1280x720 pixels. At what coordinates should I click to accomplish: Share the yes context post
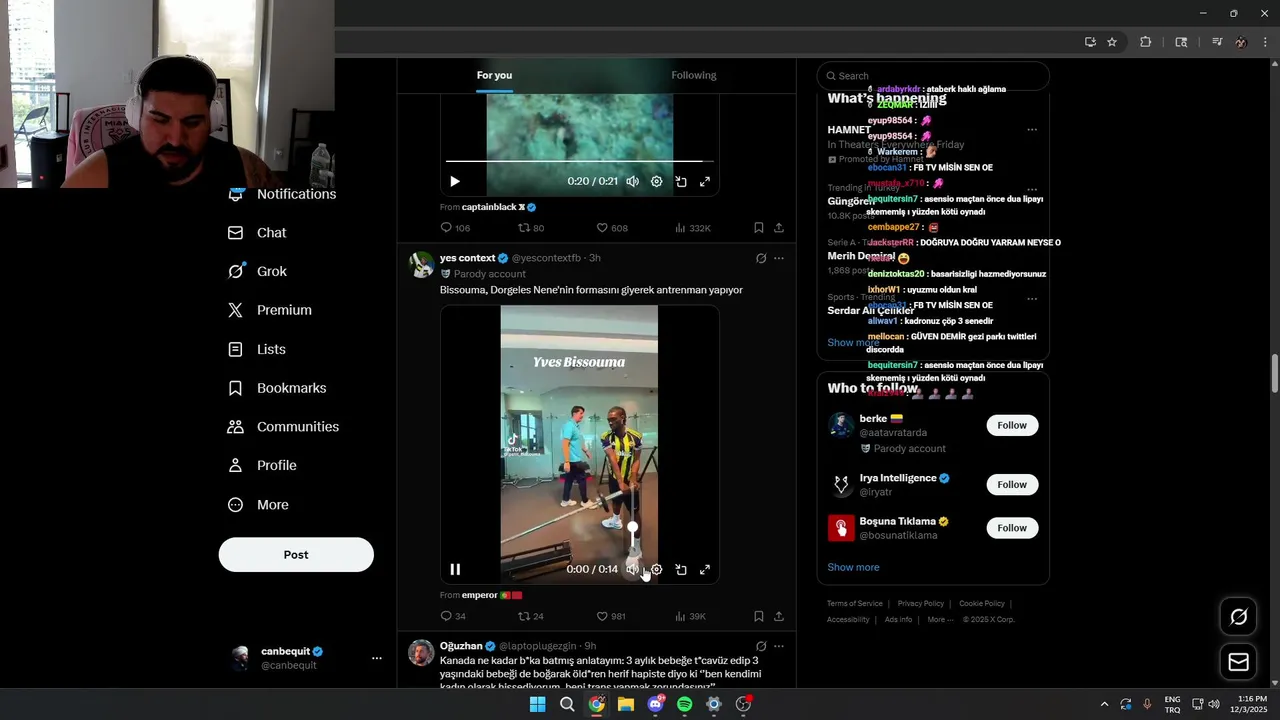pos(779,616)
